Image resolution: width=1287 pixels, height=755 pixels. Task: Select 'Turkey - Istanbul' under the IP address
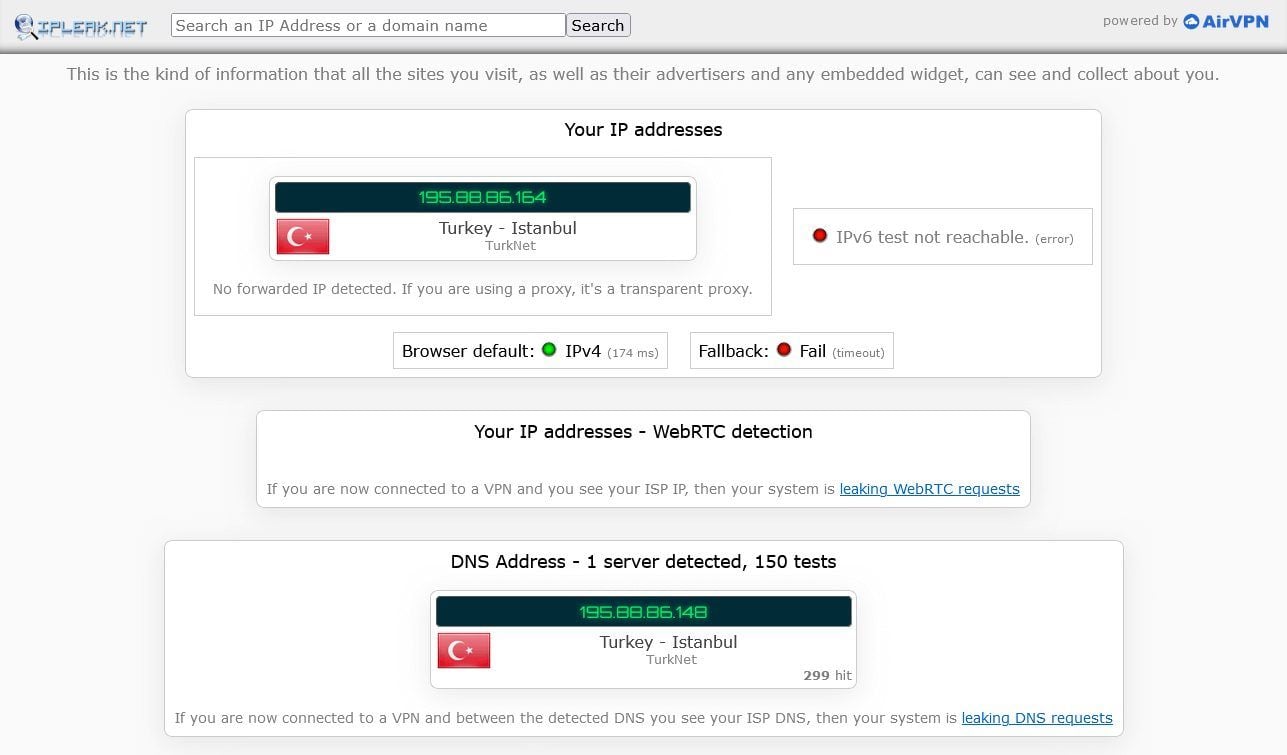pos(508,228)
